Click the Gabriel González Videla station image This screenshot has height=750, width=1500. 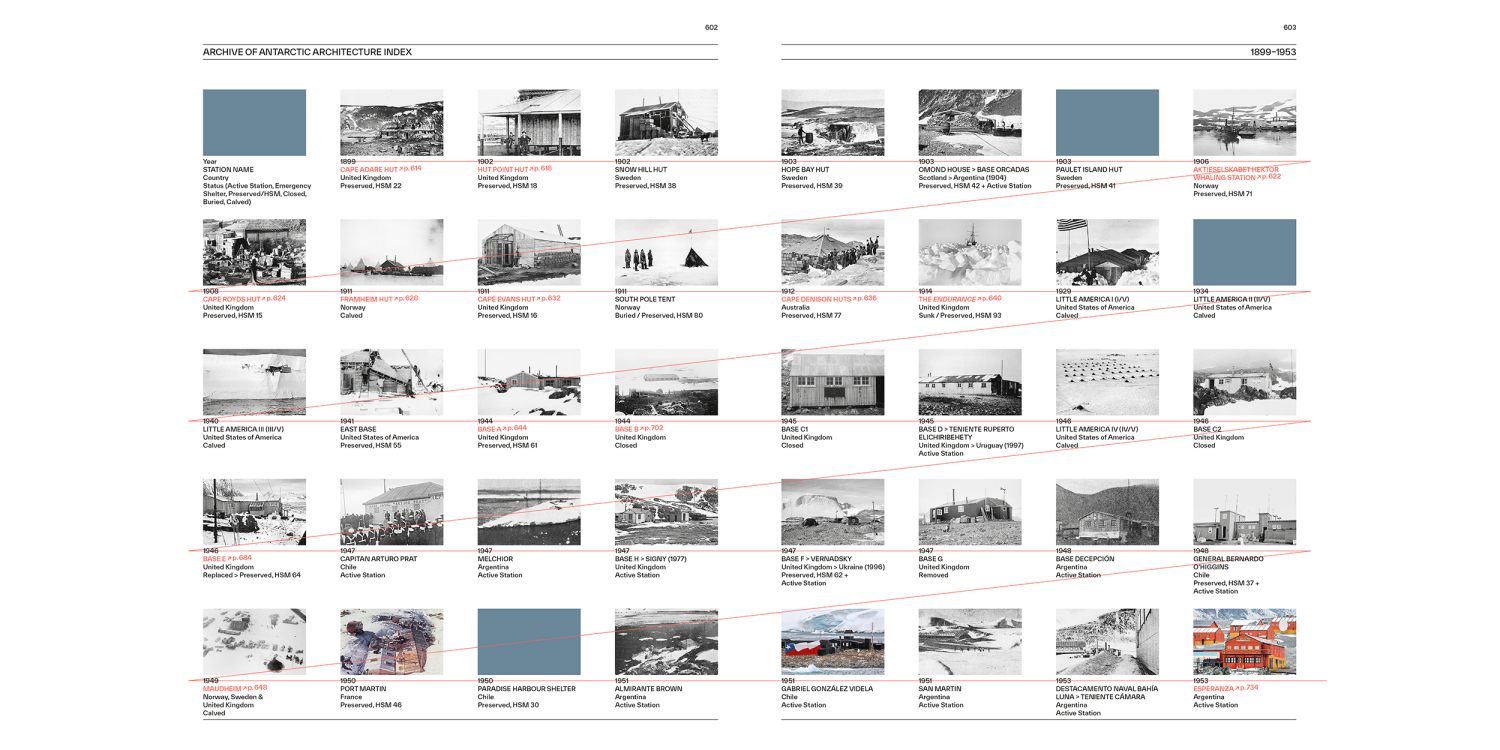832,641
